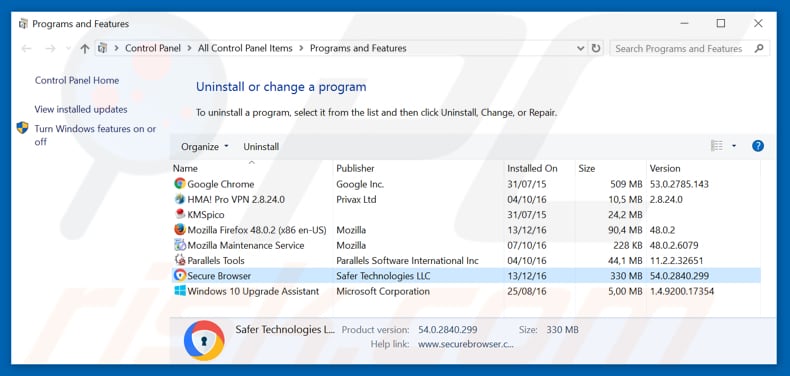
Task: Expand the view options dropdown arrow
Action: [x=734, y=146]
